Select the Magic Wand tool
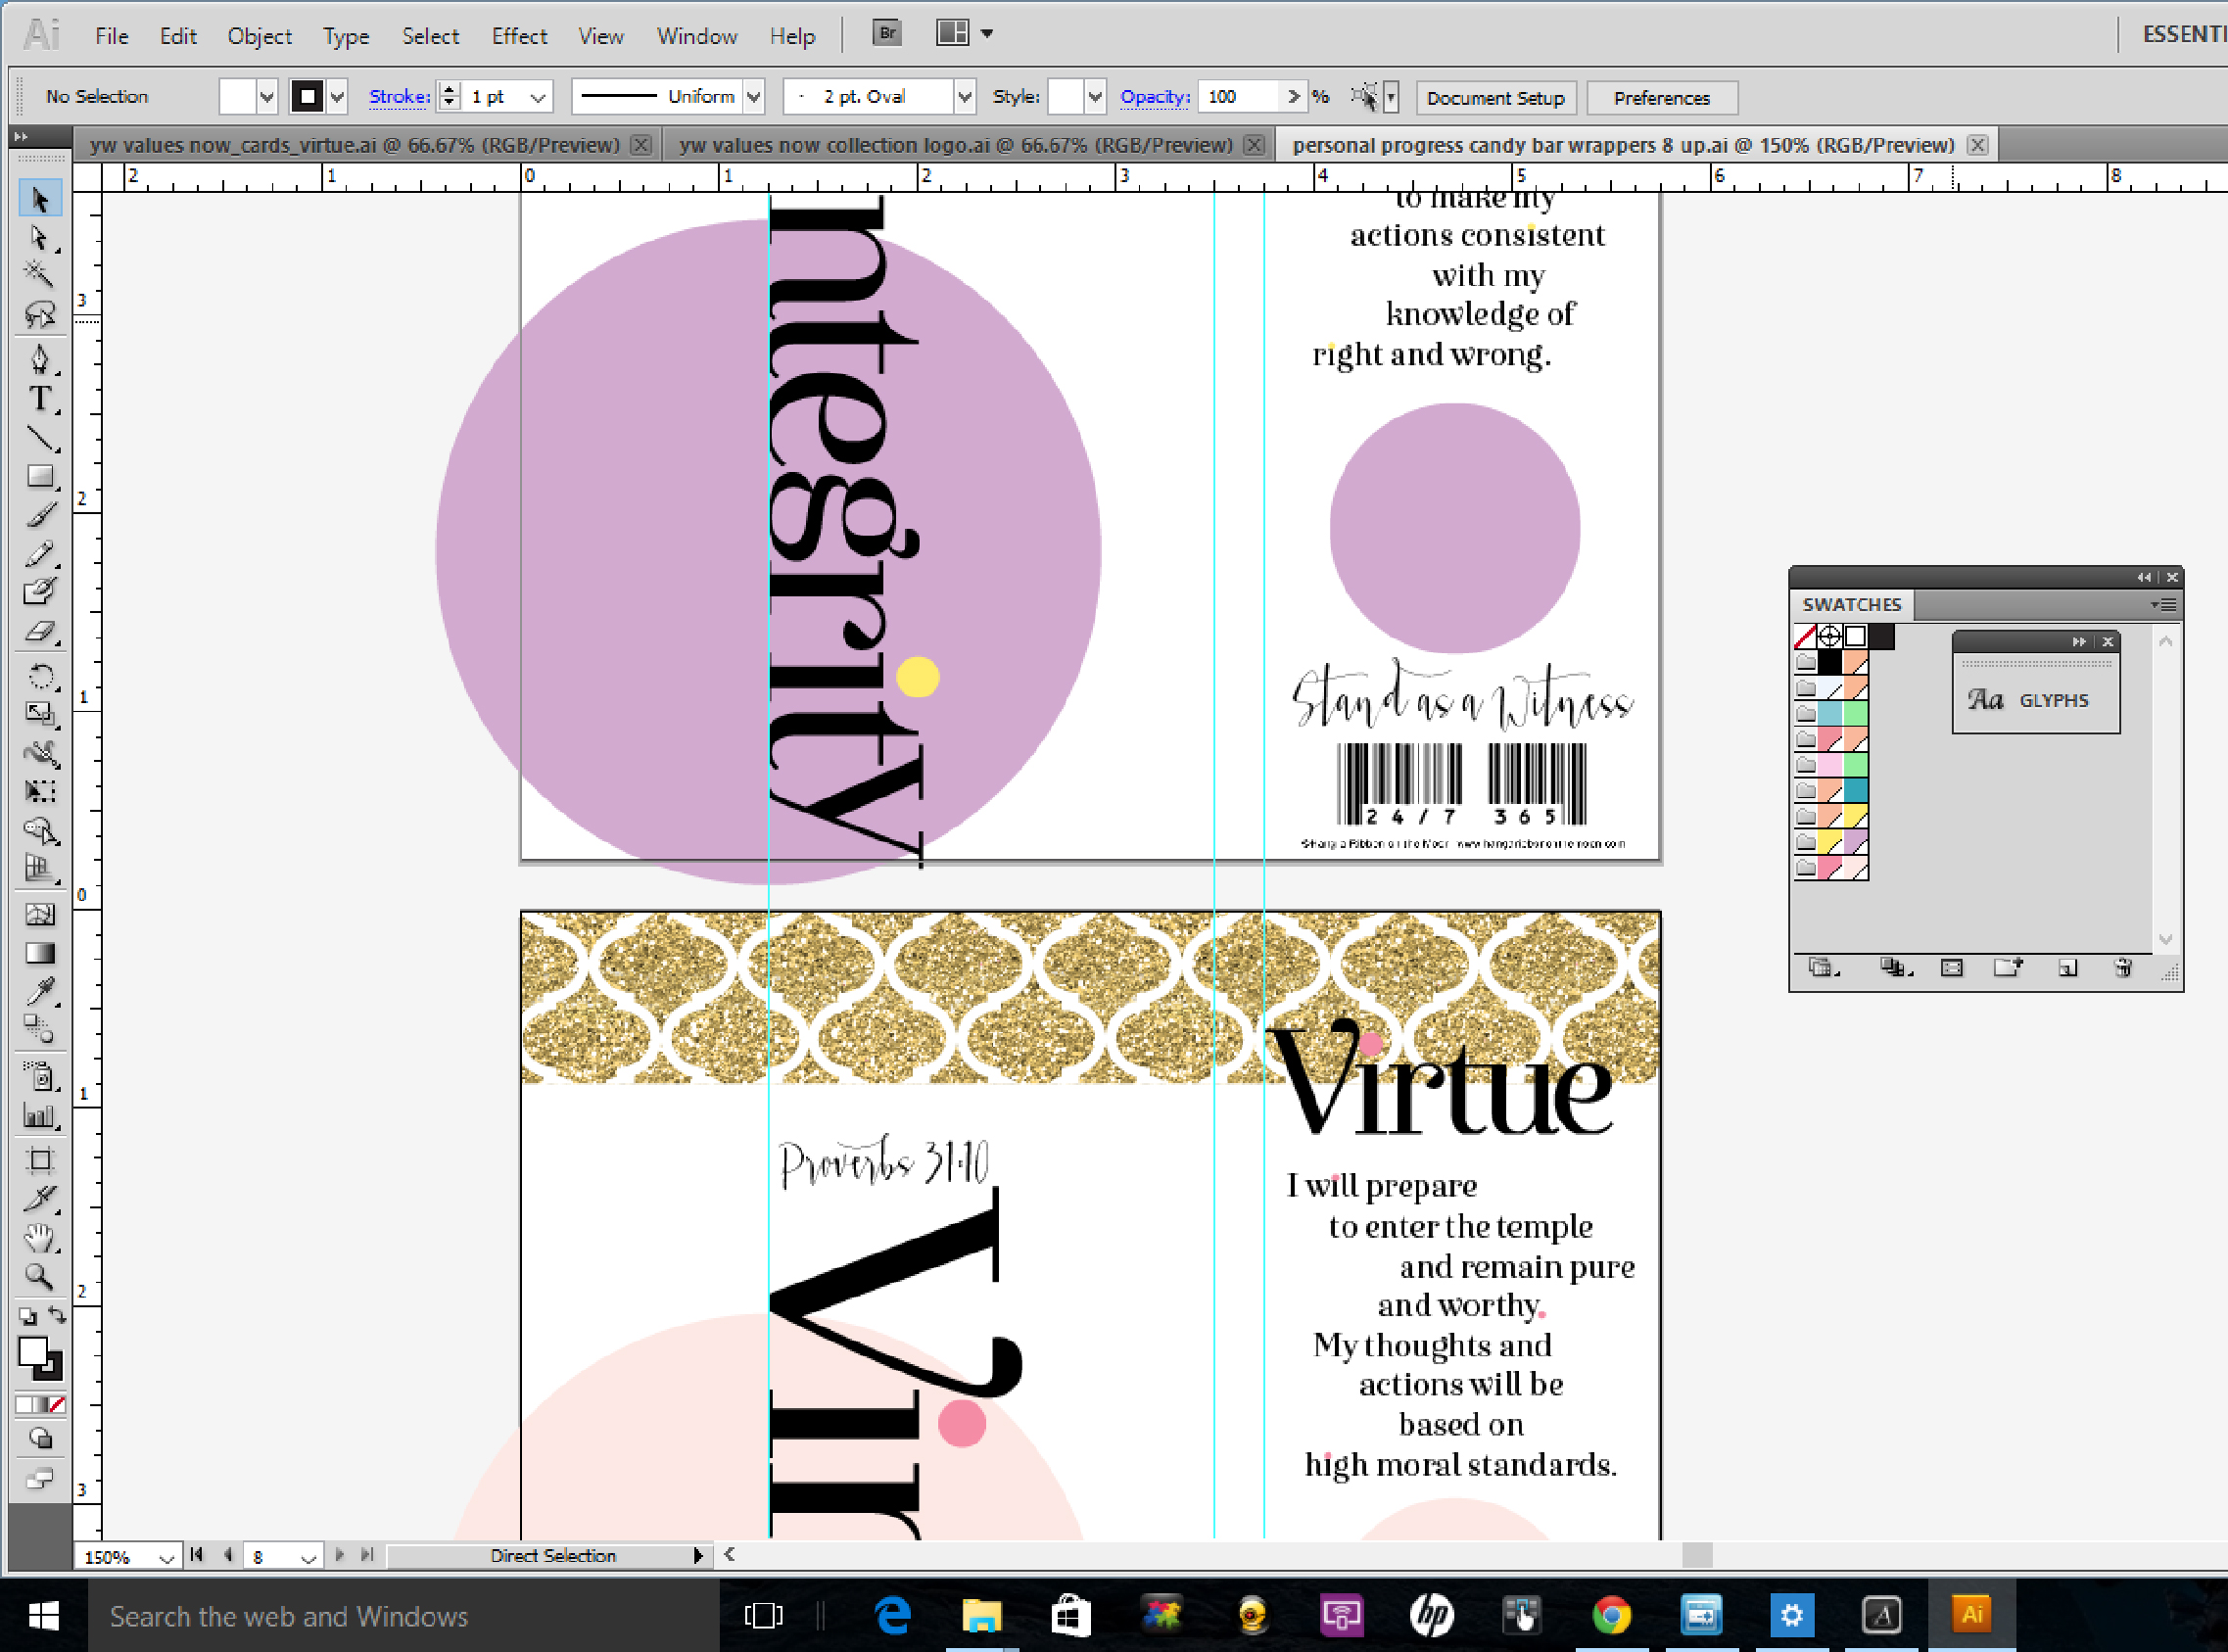 (x=38, y=273)
